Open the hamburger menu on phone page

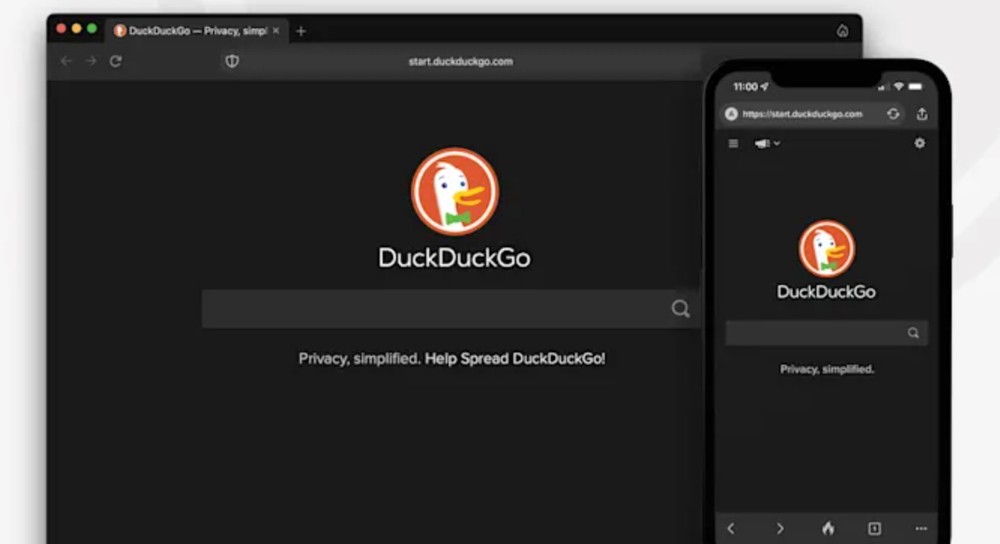(x=733, y=143)
